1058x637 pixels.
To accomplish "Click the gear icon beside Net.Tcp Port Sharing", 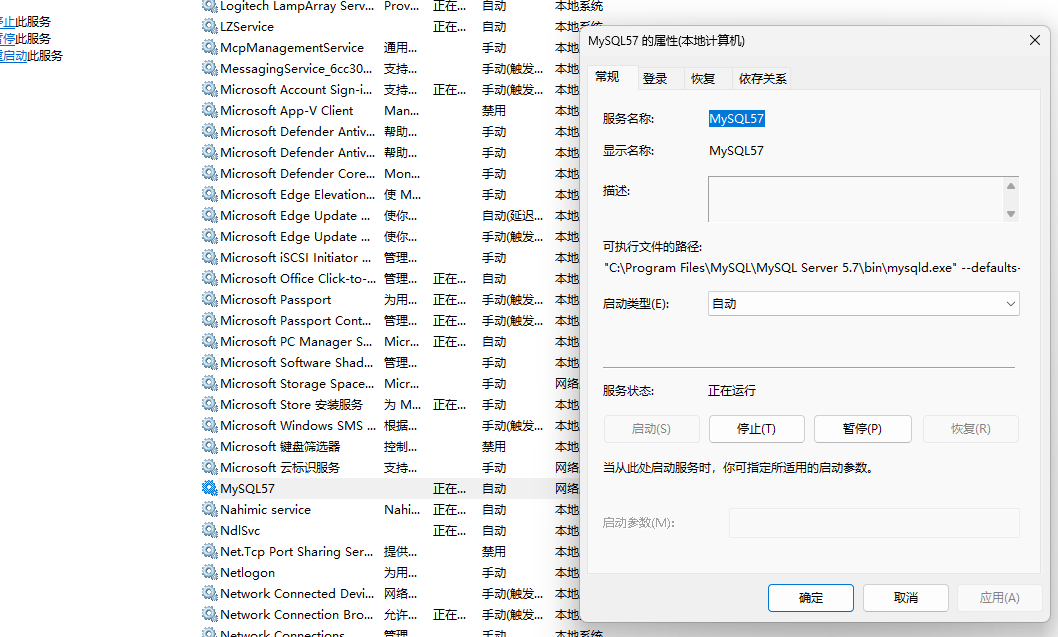I will 209,551.
